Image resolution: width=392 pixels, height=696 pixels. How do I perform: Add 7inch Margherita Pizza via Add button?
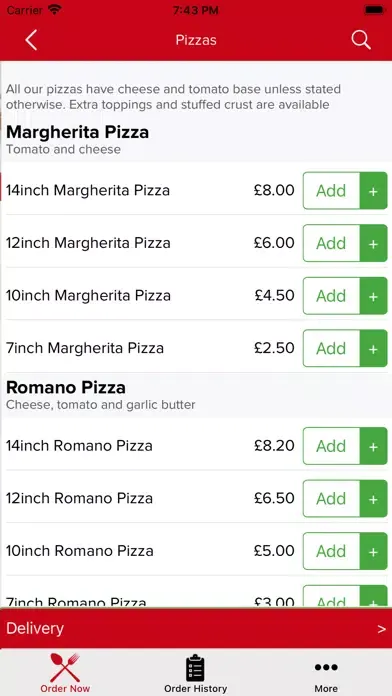(331, 348)
